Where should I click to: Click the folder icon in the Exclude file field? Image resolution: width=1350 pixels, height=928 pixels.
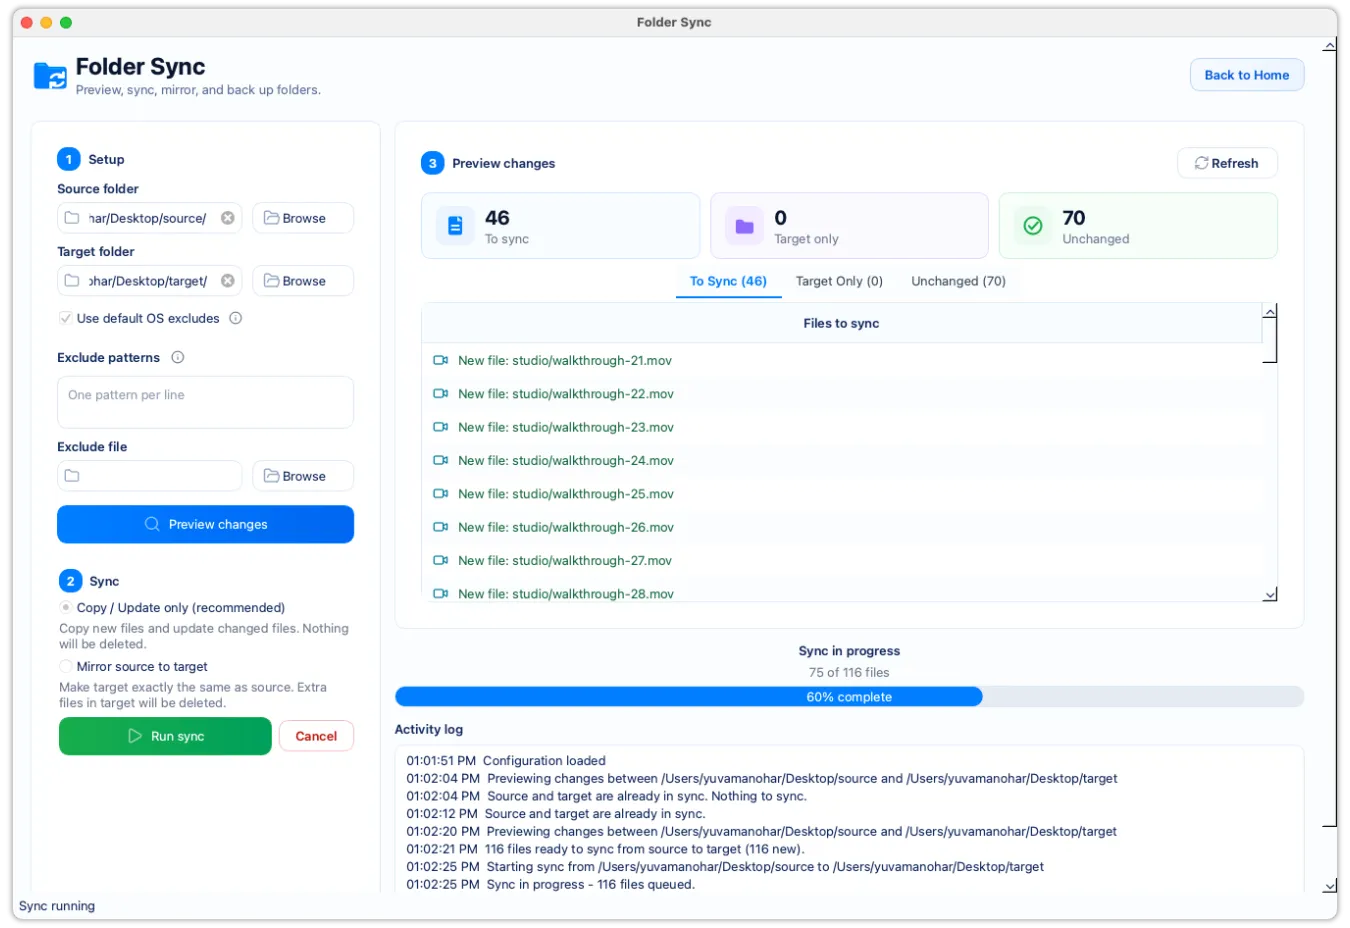72,476
